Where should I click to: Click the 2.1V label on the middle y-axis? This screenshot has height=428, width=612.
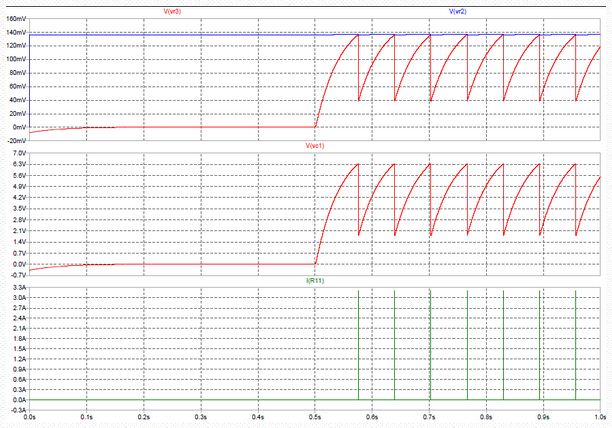point(17,231)
